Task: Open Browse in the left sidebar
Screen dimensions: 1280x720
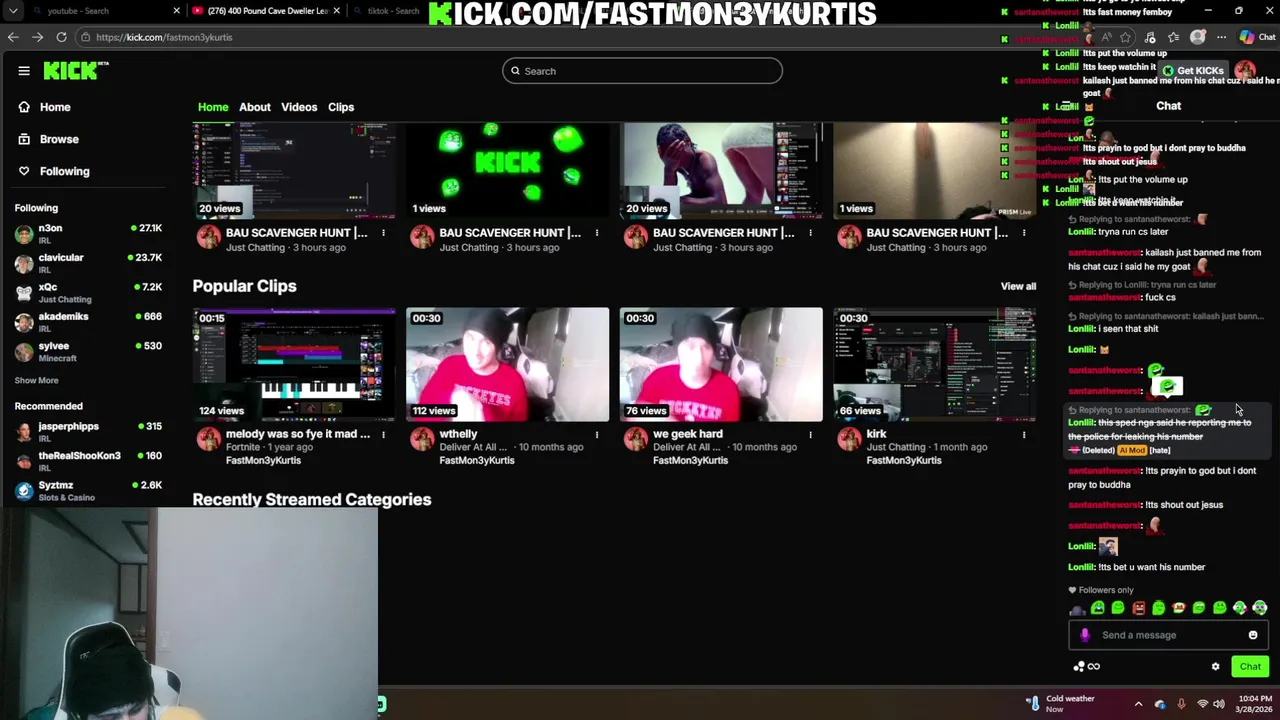Action: coord(49,139)
